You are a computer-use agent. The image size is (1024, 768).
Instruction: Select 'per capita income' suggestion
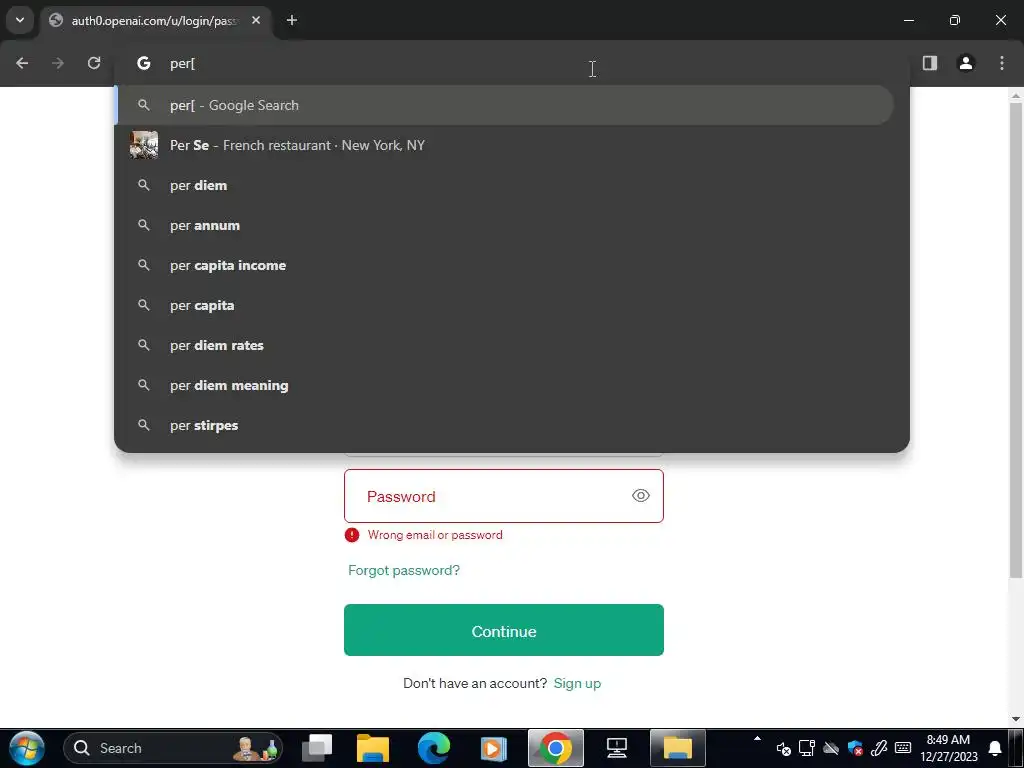click(504, 265)
